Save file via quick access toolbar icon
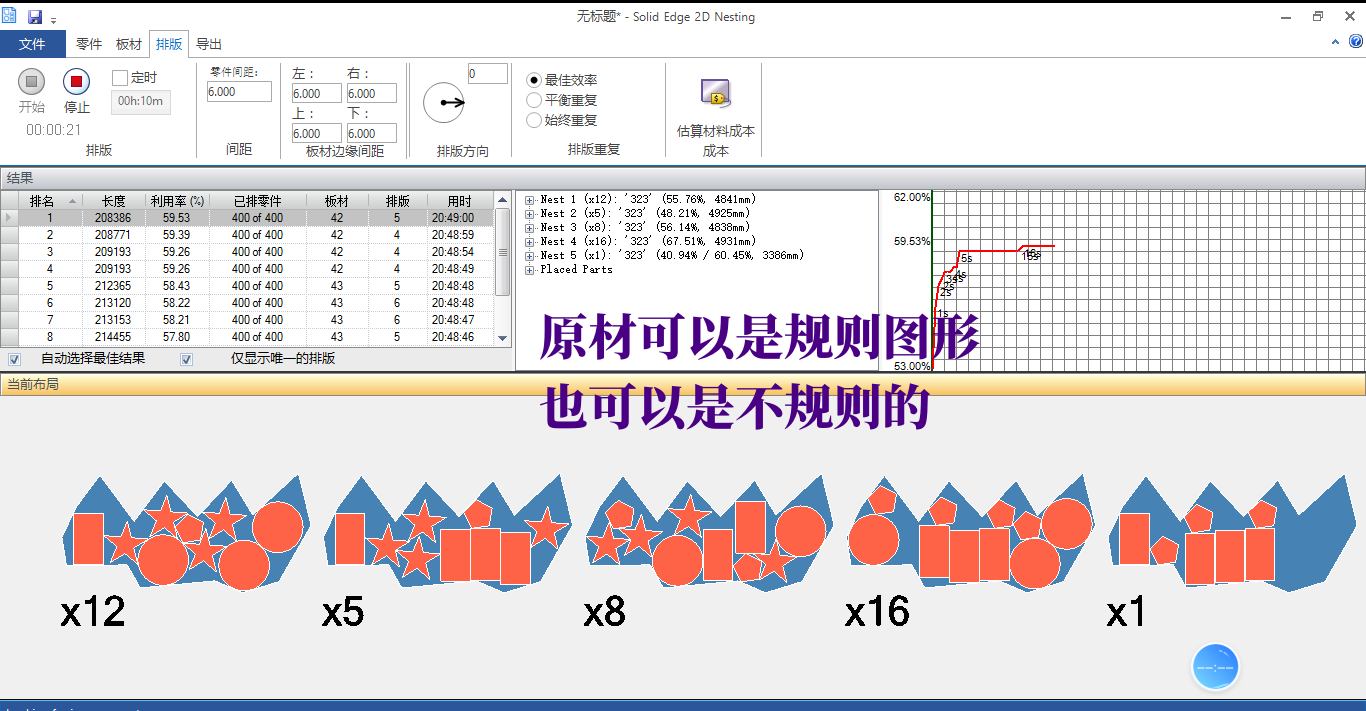The image size is (1366, 711). (x=35, y=17)
